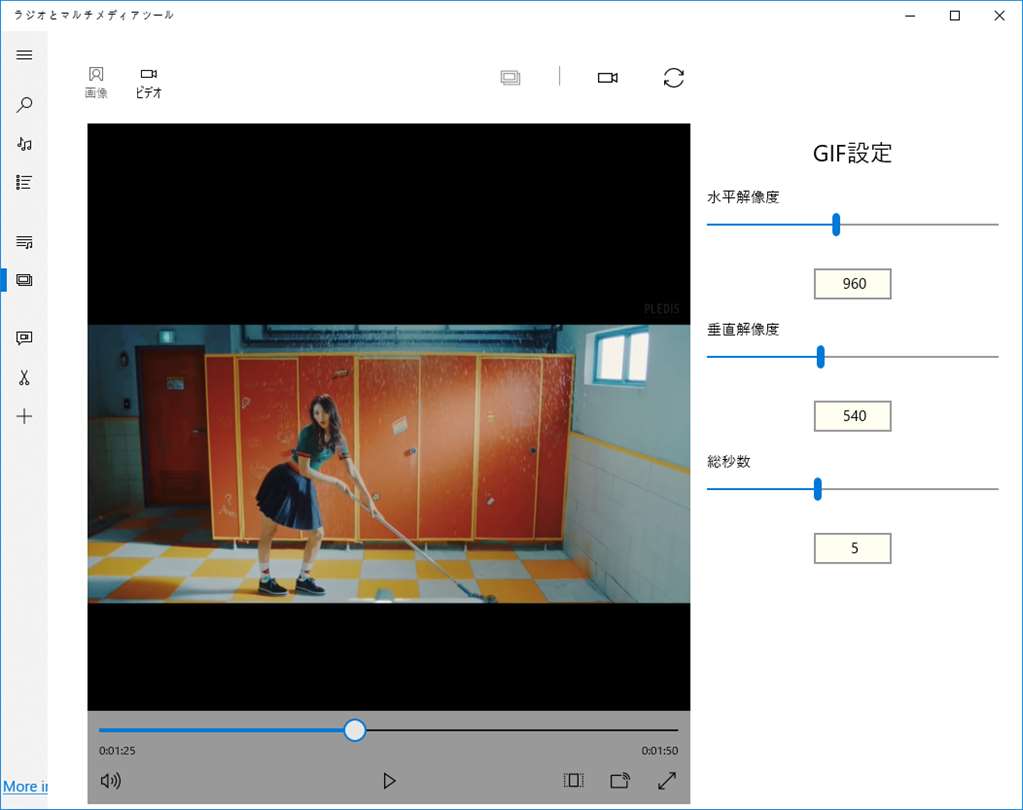The width and height of the screenshot is (1023, 810).
Task: Click the plus add sidebar icon
Action: [x=24, y=416]
